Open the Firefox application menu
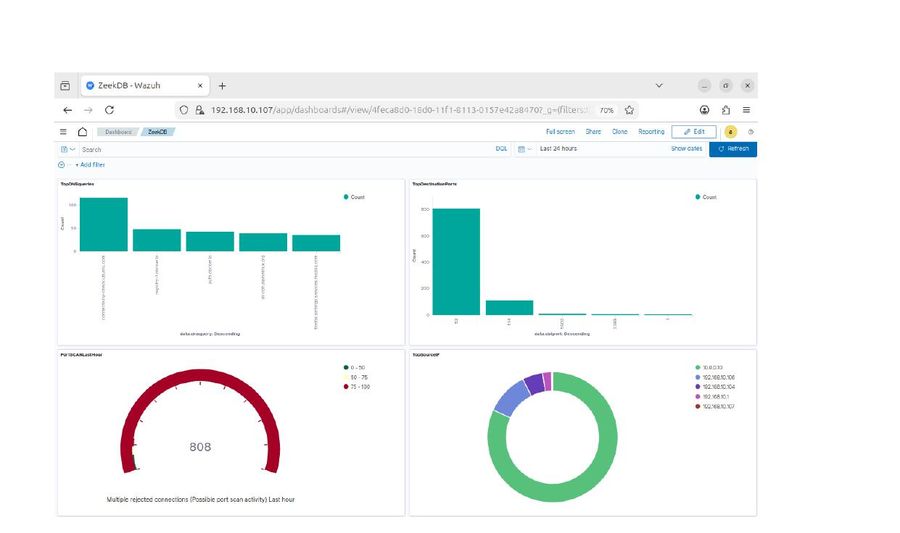Viewport: 900px width, 533px height. click(746, 110)
